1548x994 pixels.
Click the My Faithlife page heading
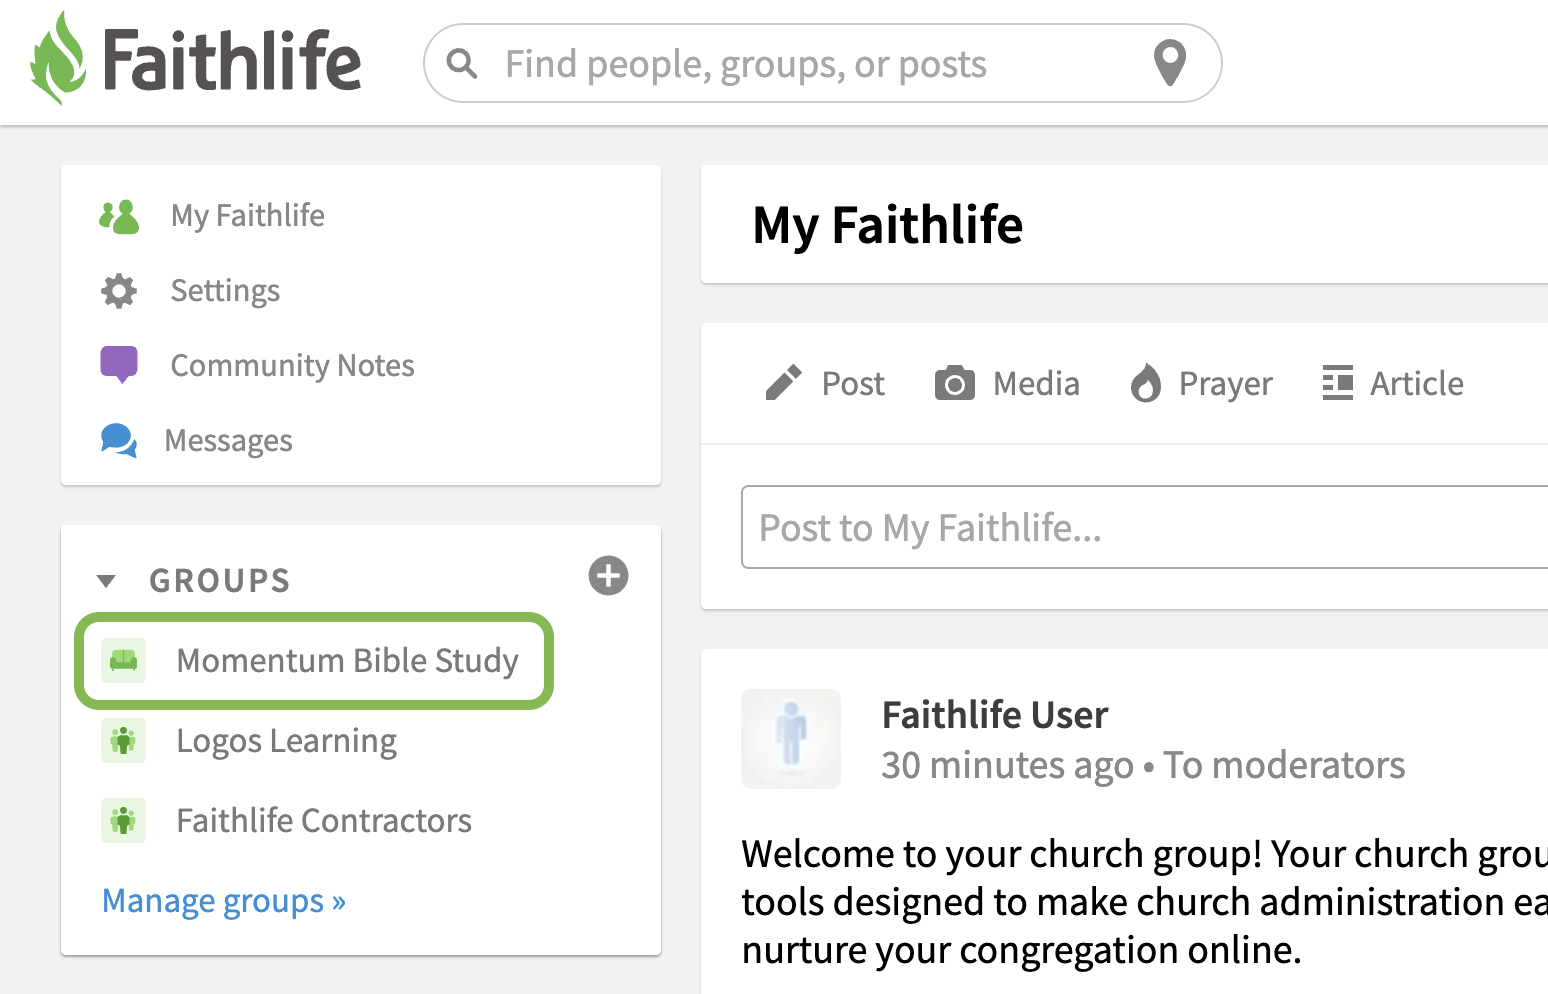pyautogui.click(x=888, y=225)
